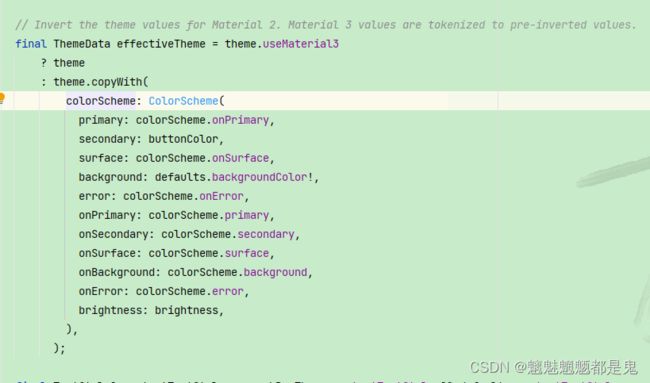
Task: Click the onError property in error line
Action: point(221,196)
